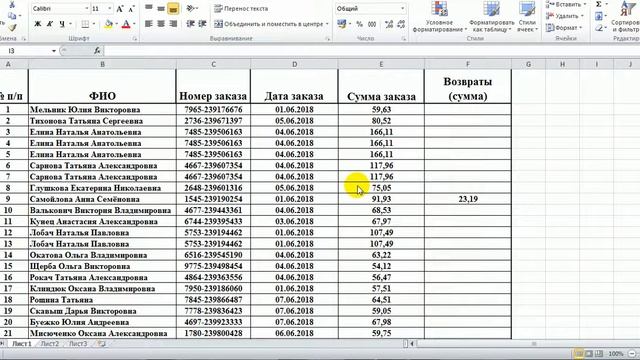This screenshot has width=640, height=360.
Task: Select column B header
Action: coord(102,64)
